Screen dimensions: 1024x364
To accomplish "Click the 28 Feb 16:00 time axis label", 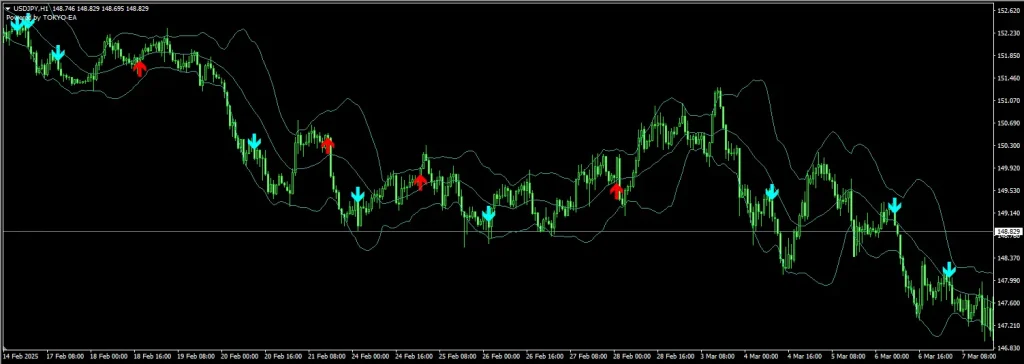I will tap(677, 357).
